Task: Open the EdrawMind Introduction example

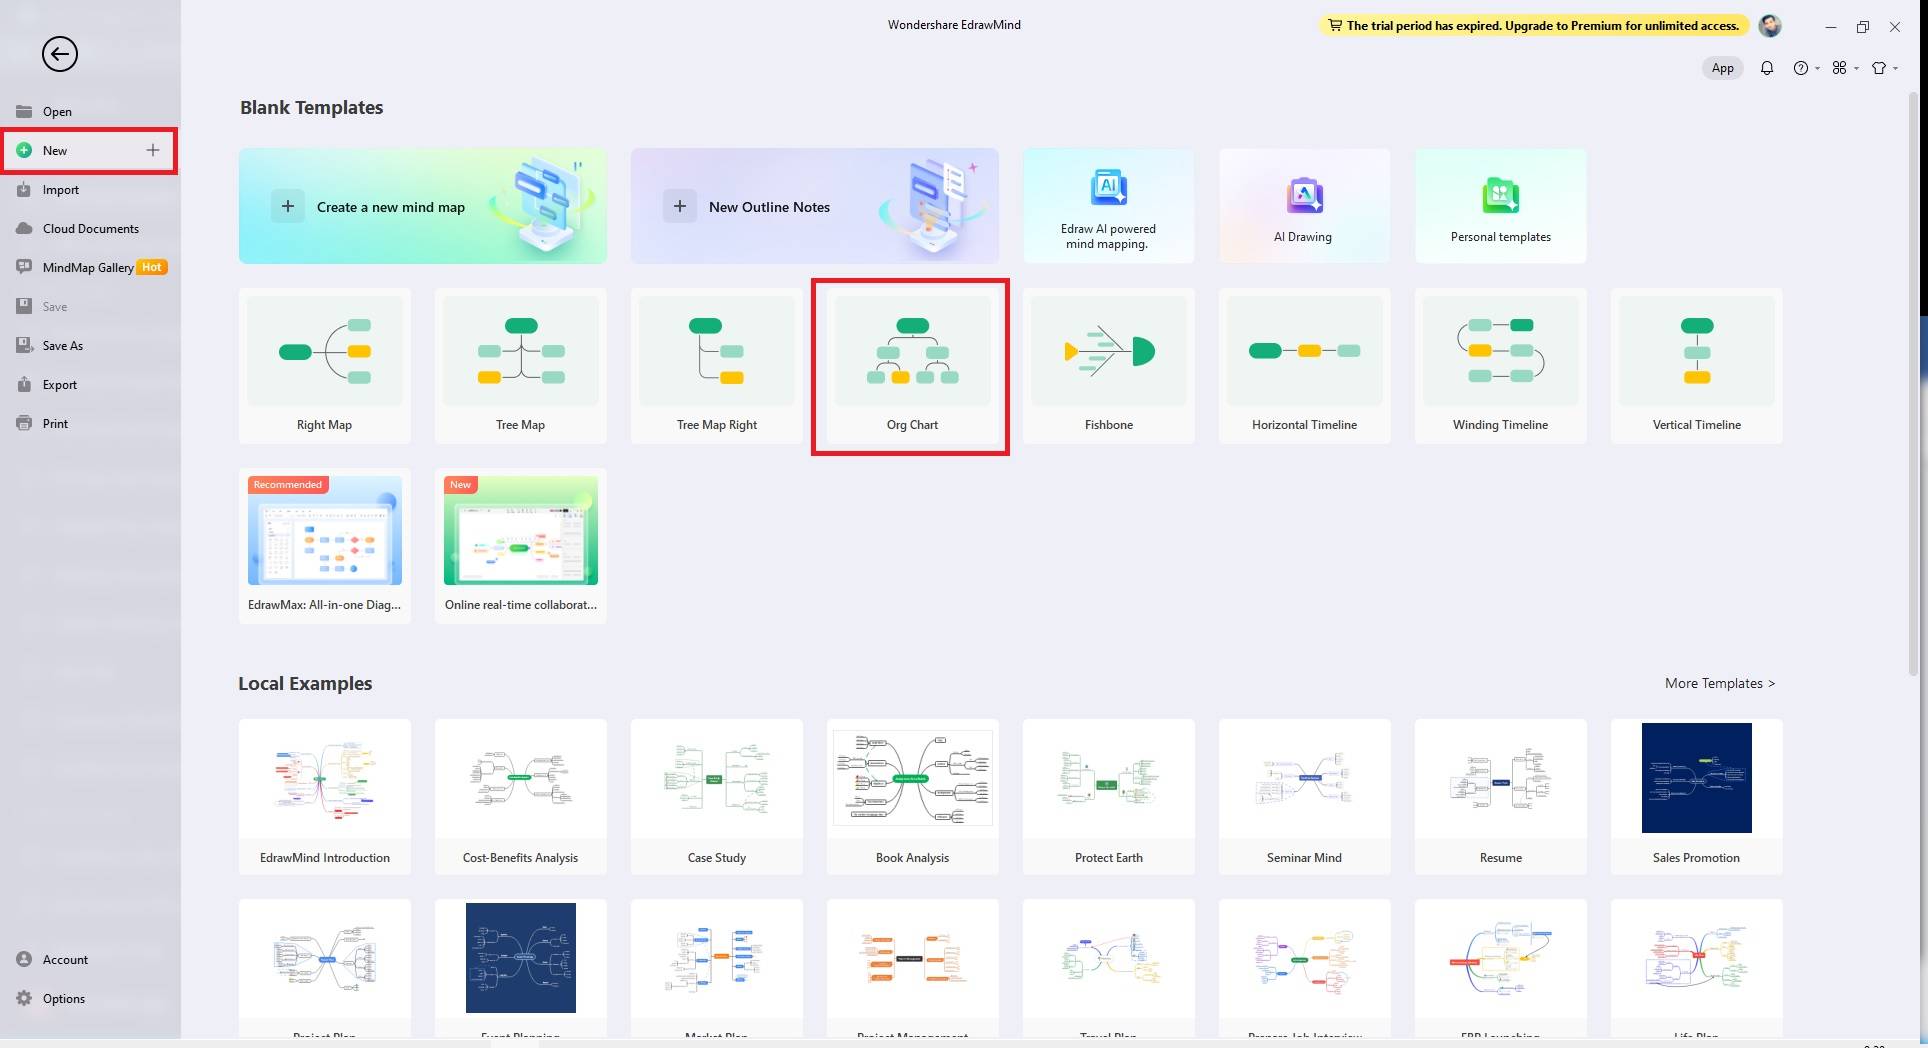Action: 325,797
